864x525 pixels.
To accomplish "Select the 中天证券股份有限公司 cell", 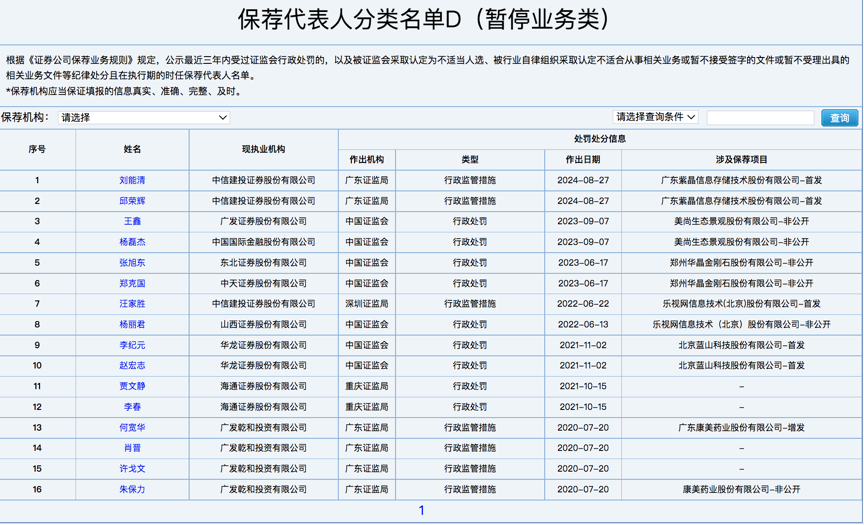I will (263, 283).
